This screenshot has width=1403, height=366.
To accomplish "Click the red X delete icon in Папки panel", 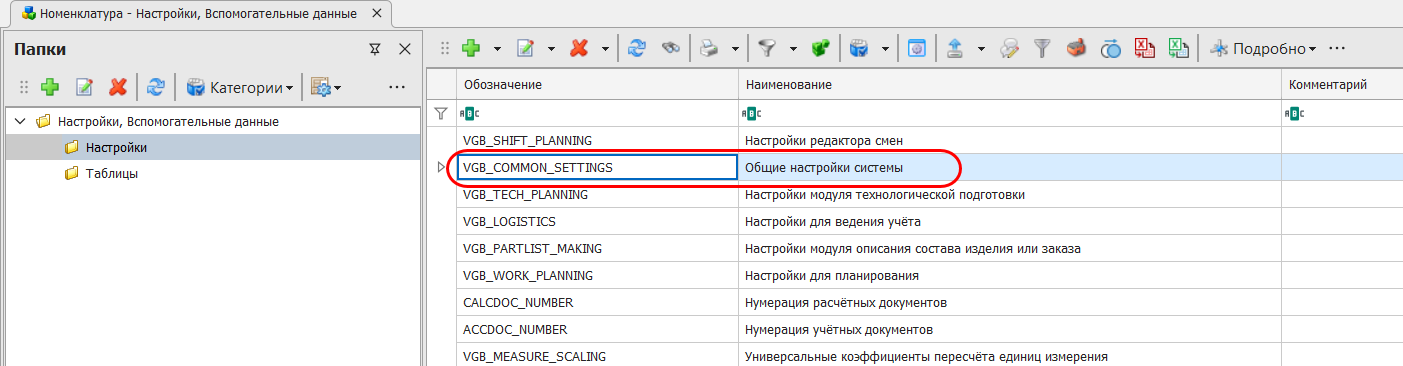I will pyautogui.click(x=118, y=87).
